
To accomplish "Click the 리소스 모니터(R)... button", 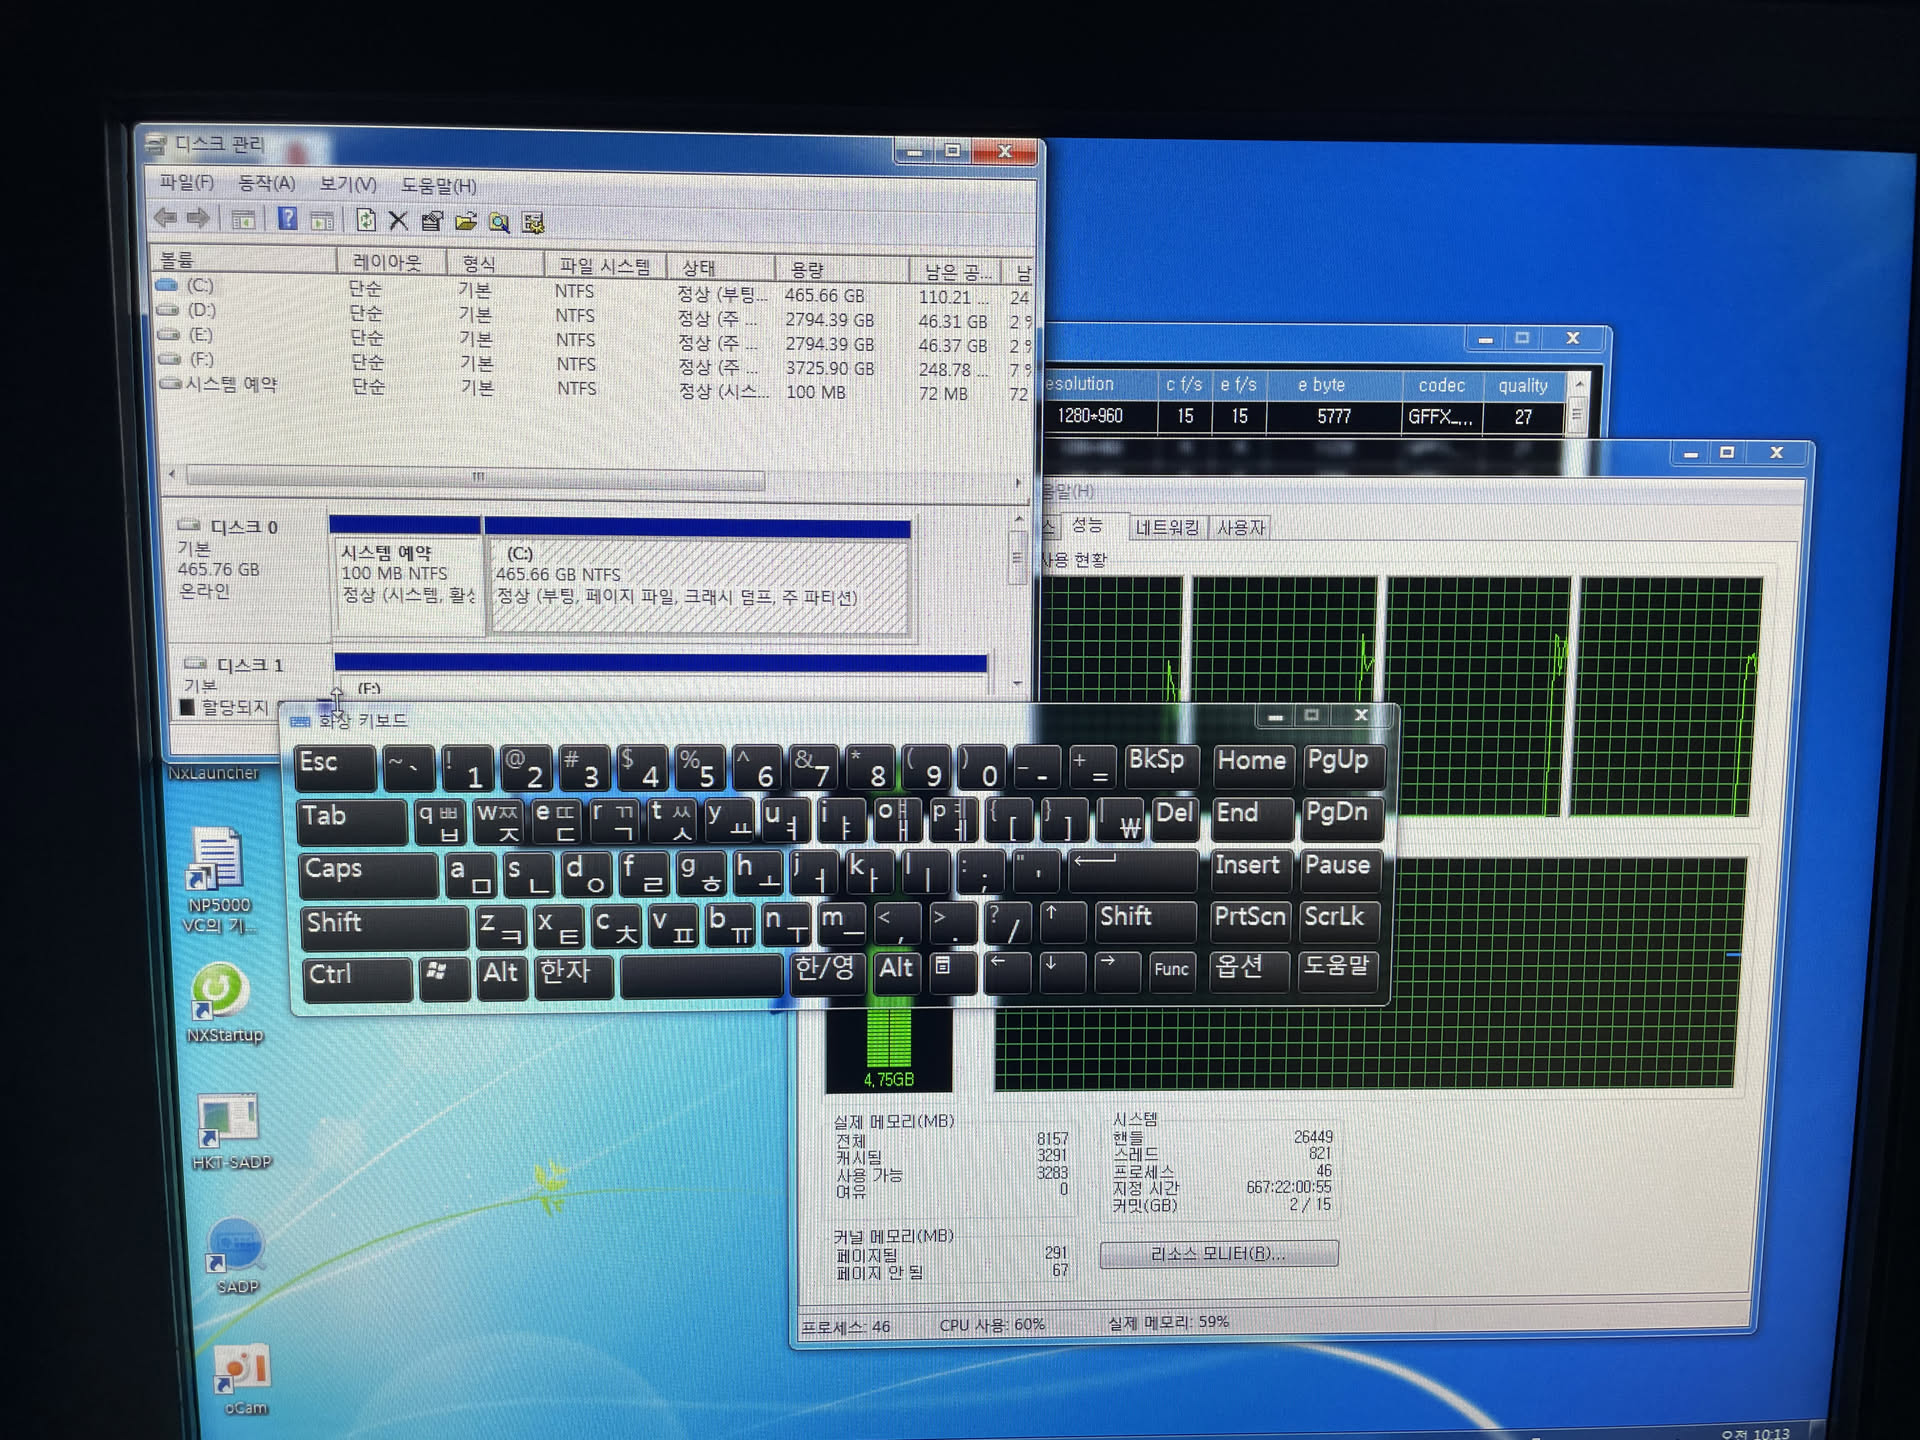I will pos(1218,1254).
